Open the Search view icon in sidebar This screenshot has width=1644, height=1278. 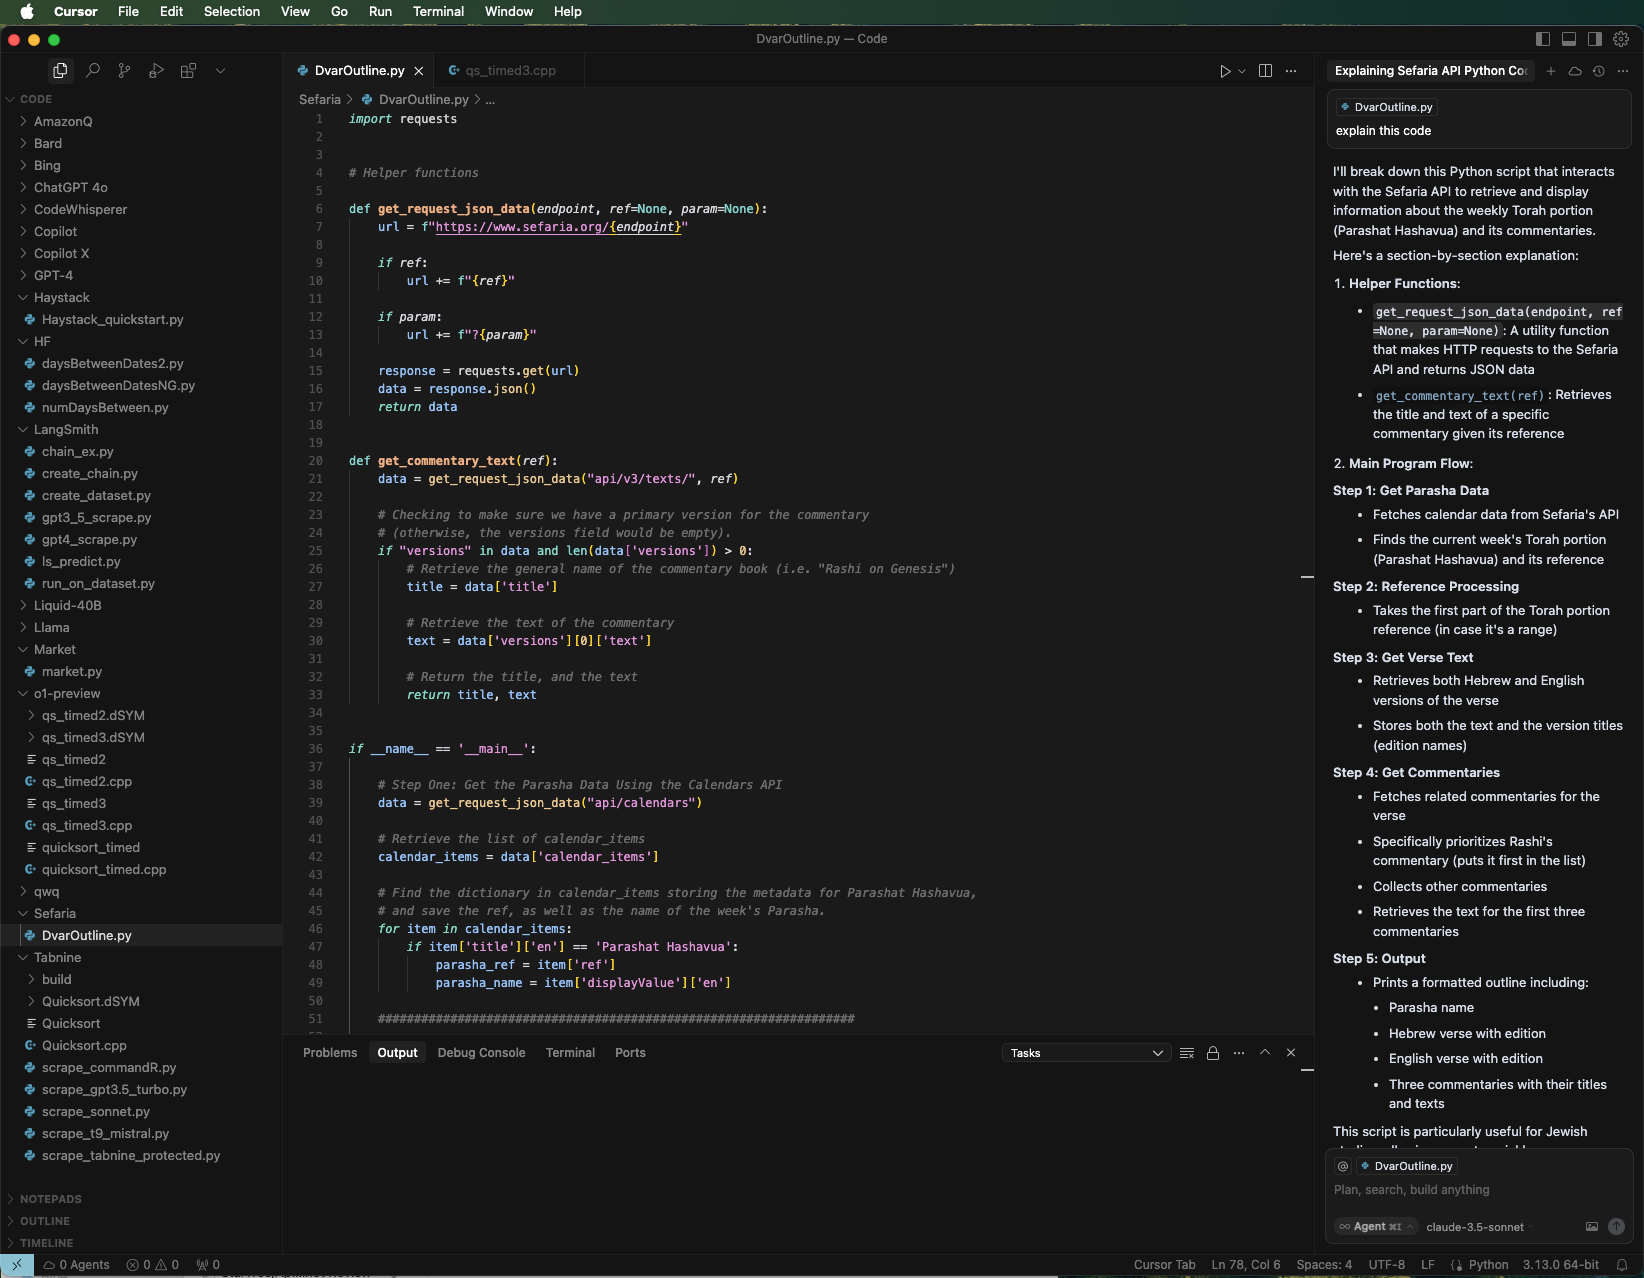coord(93,71)
